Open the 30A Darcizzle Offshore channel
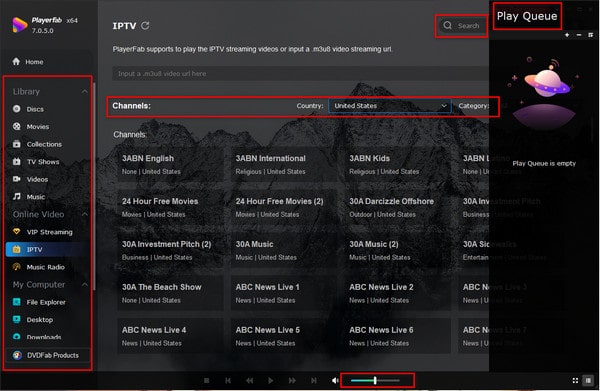 coord(397,207)
